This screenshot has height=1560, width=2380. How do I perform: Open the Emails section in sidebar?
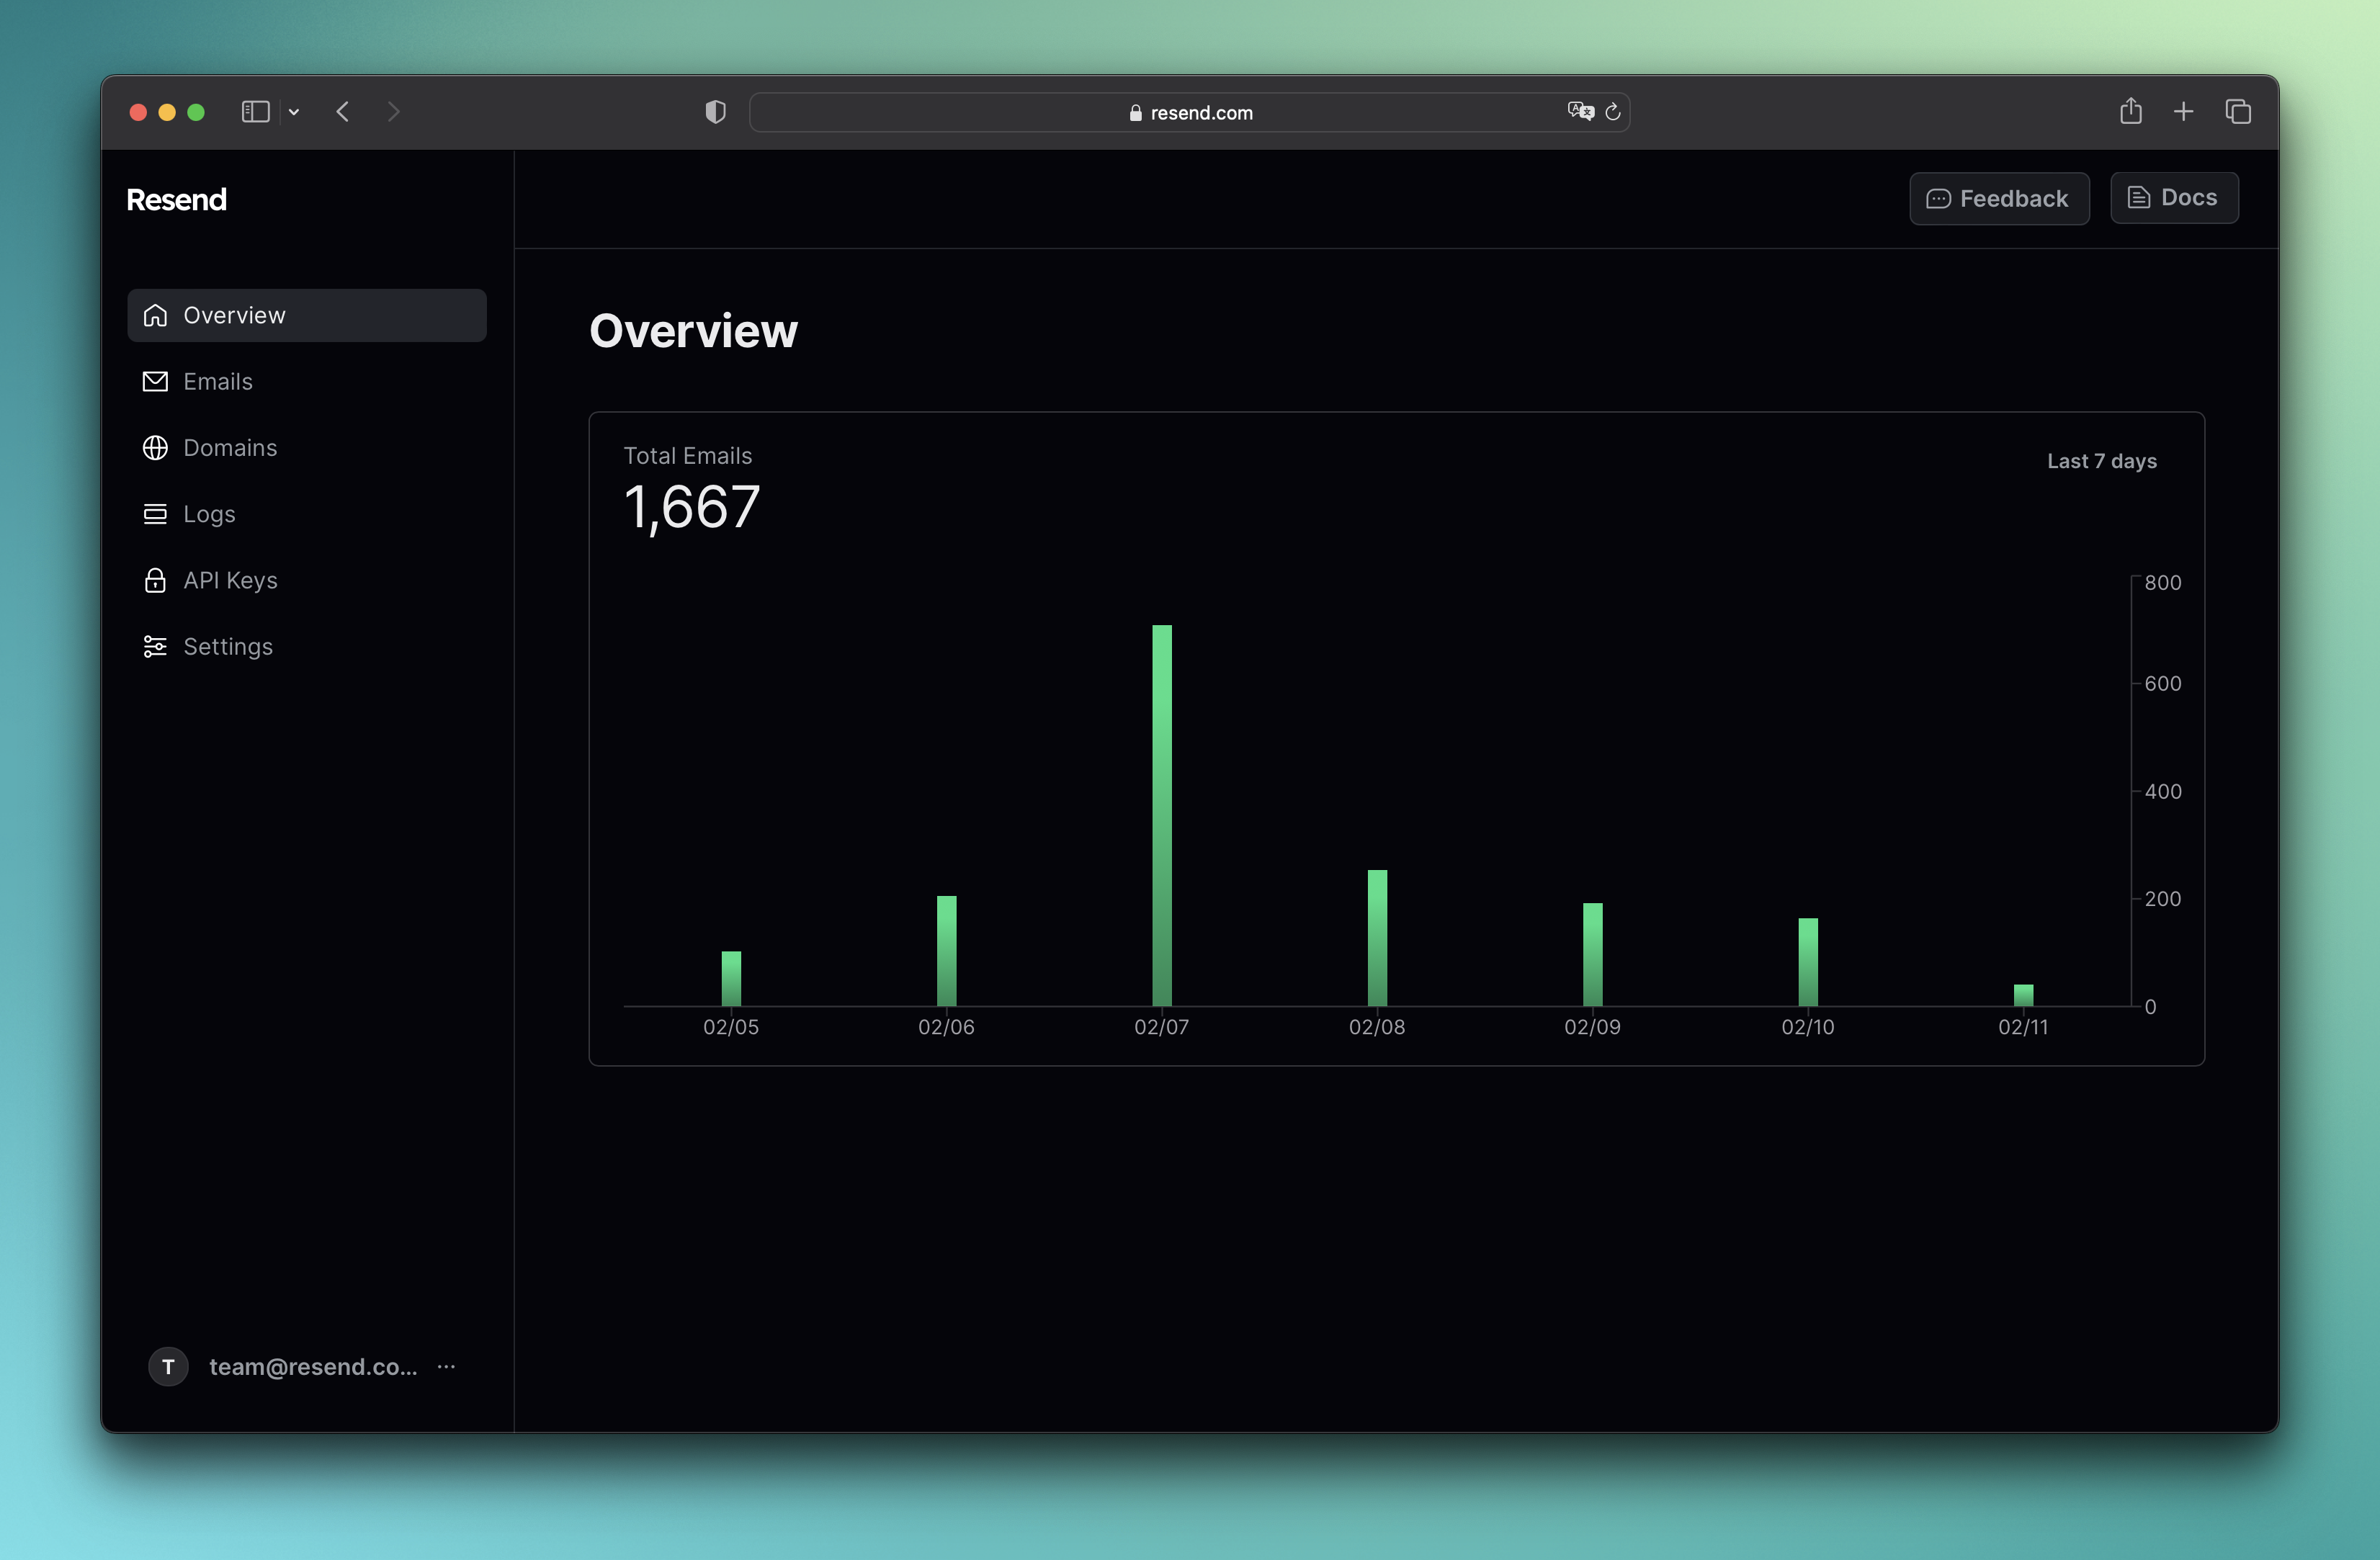pyautogui.click(x=217, y=381)
